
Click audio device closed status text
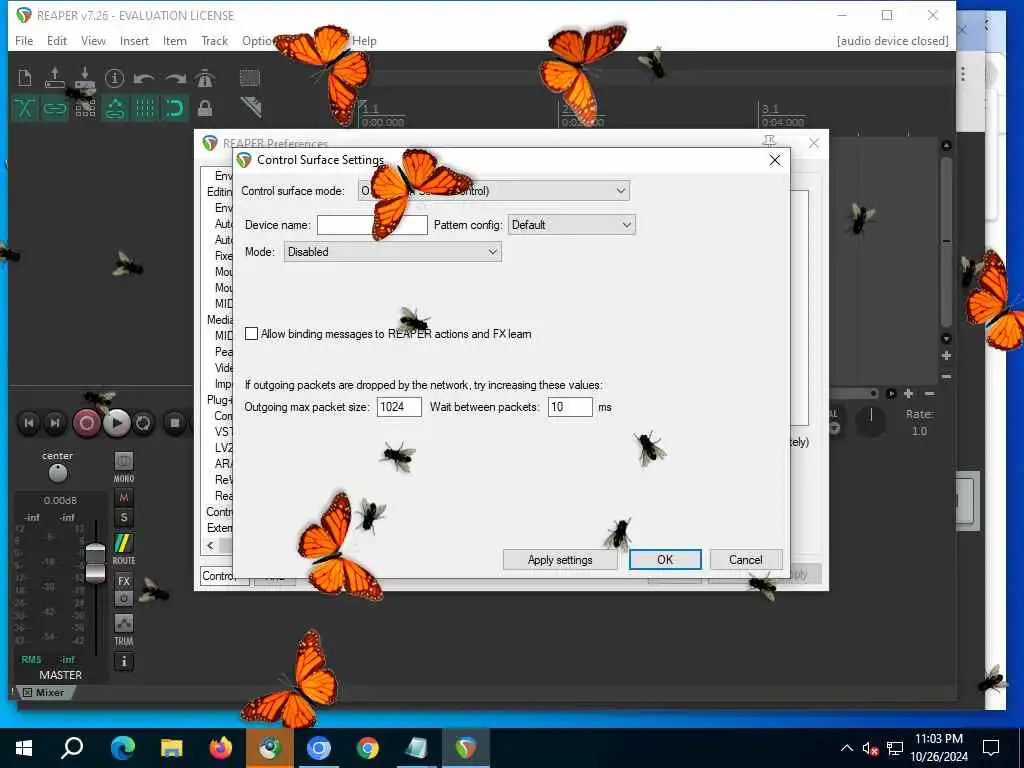coord(892,40)
